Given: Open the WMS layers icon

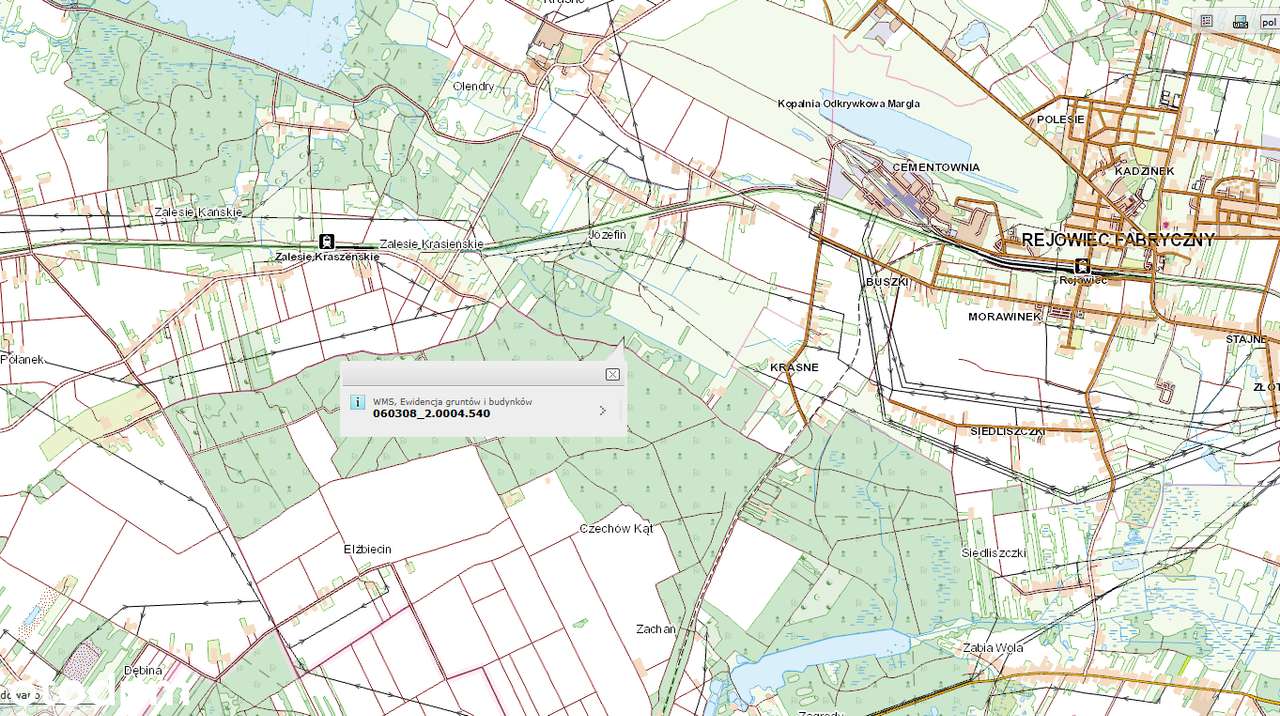Looking at the screenshot, I should click(1240, 21).
